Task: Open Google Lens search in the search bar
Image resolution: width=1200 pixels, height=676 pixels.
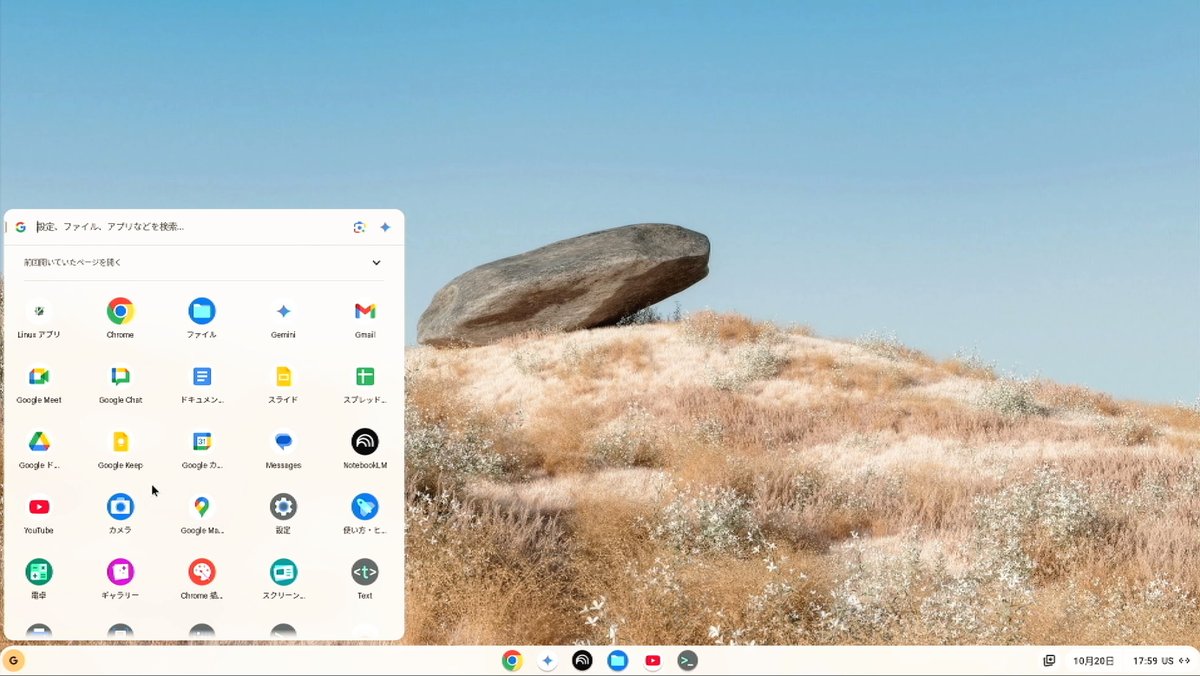Action: tap(359, 226)
